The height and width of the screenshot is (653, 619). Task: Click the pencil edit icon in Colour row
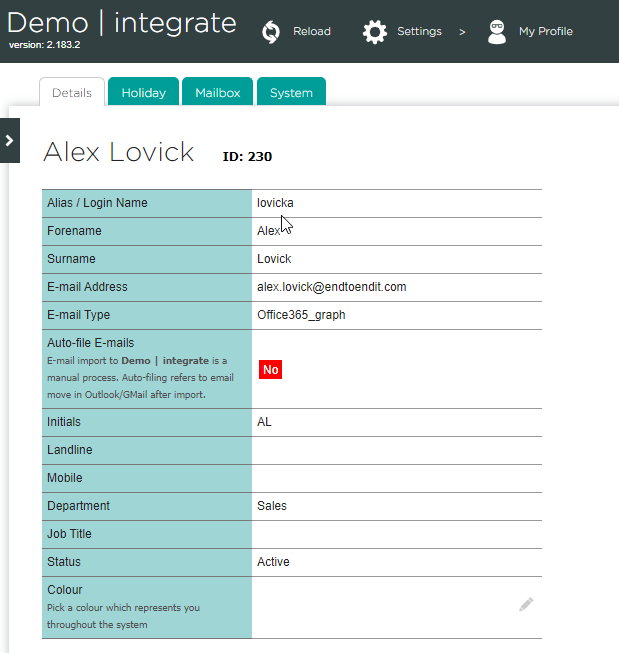click(526, 604)
